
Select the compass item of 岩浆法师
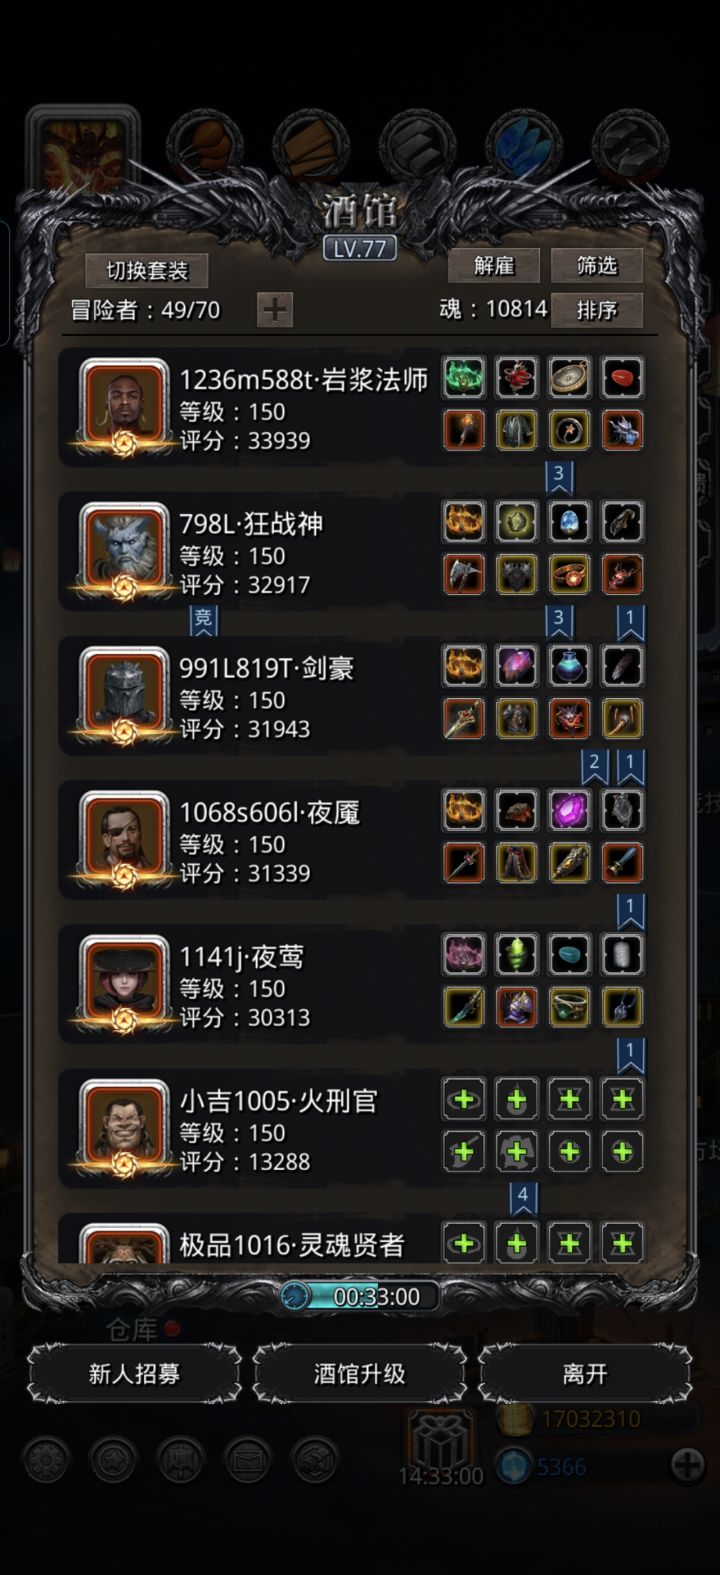(570, 378)
